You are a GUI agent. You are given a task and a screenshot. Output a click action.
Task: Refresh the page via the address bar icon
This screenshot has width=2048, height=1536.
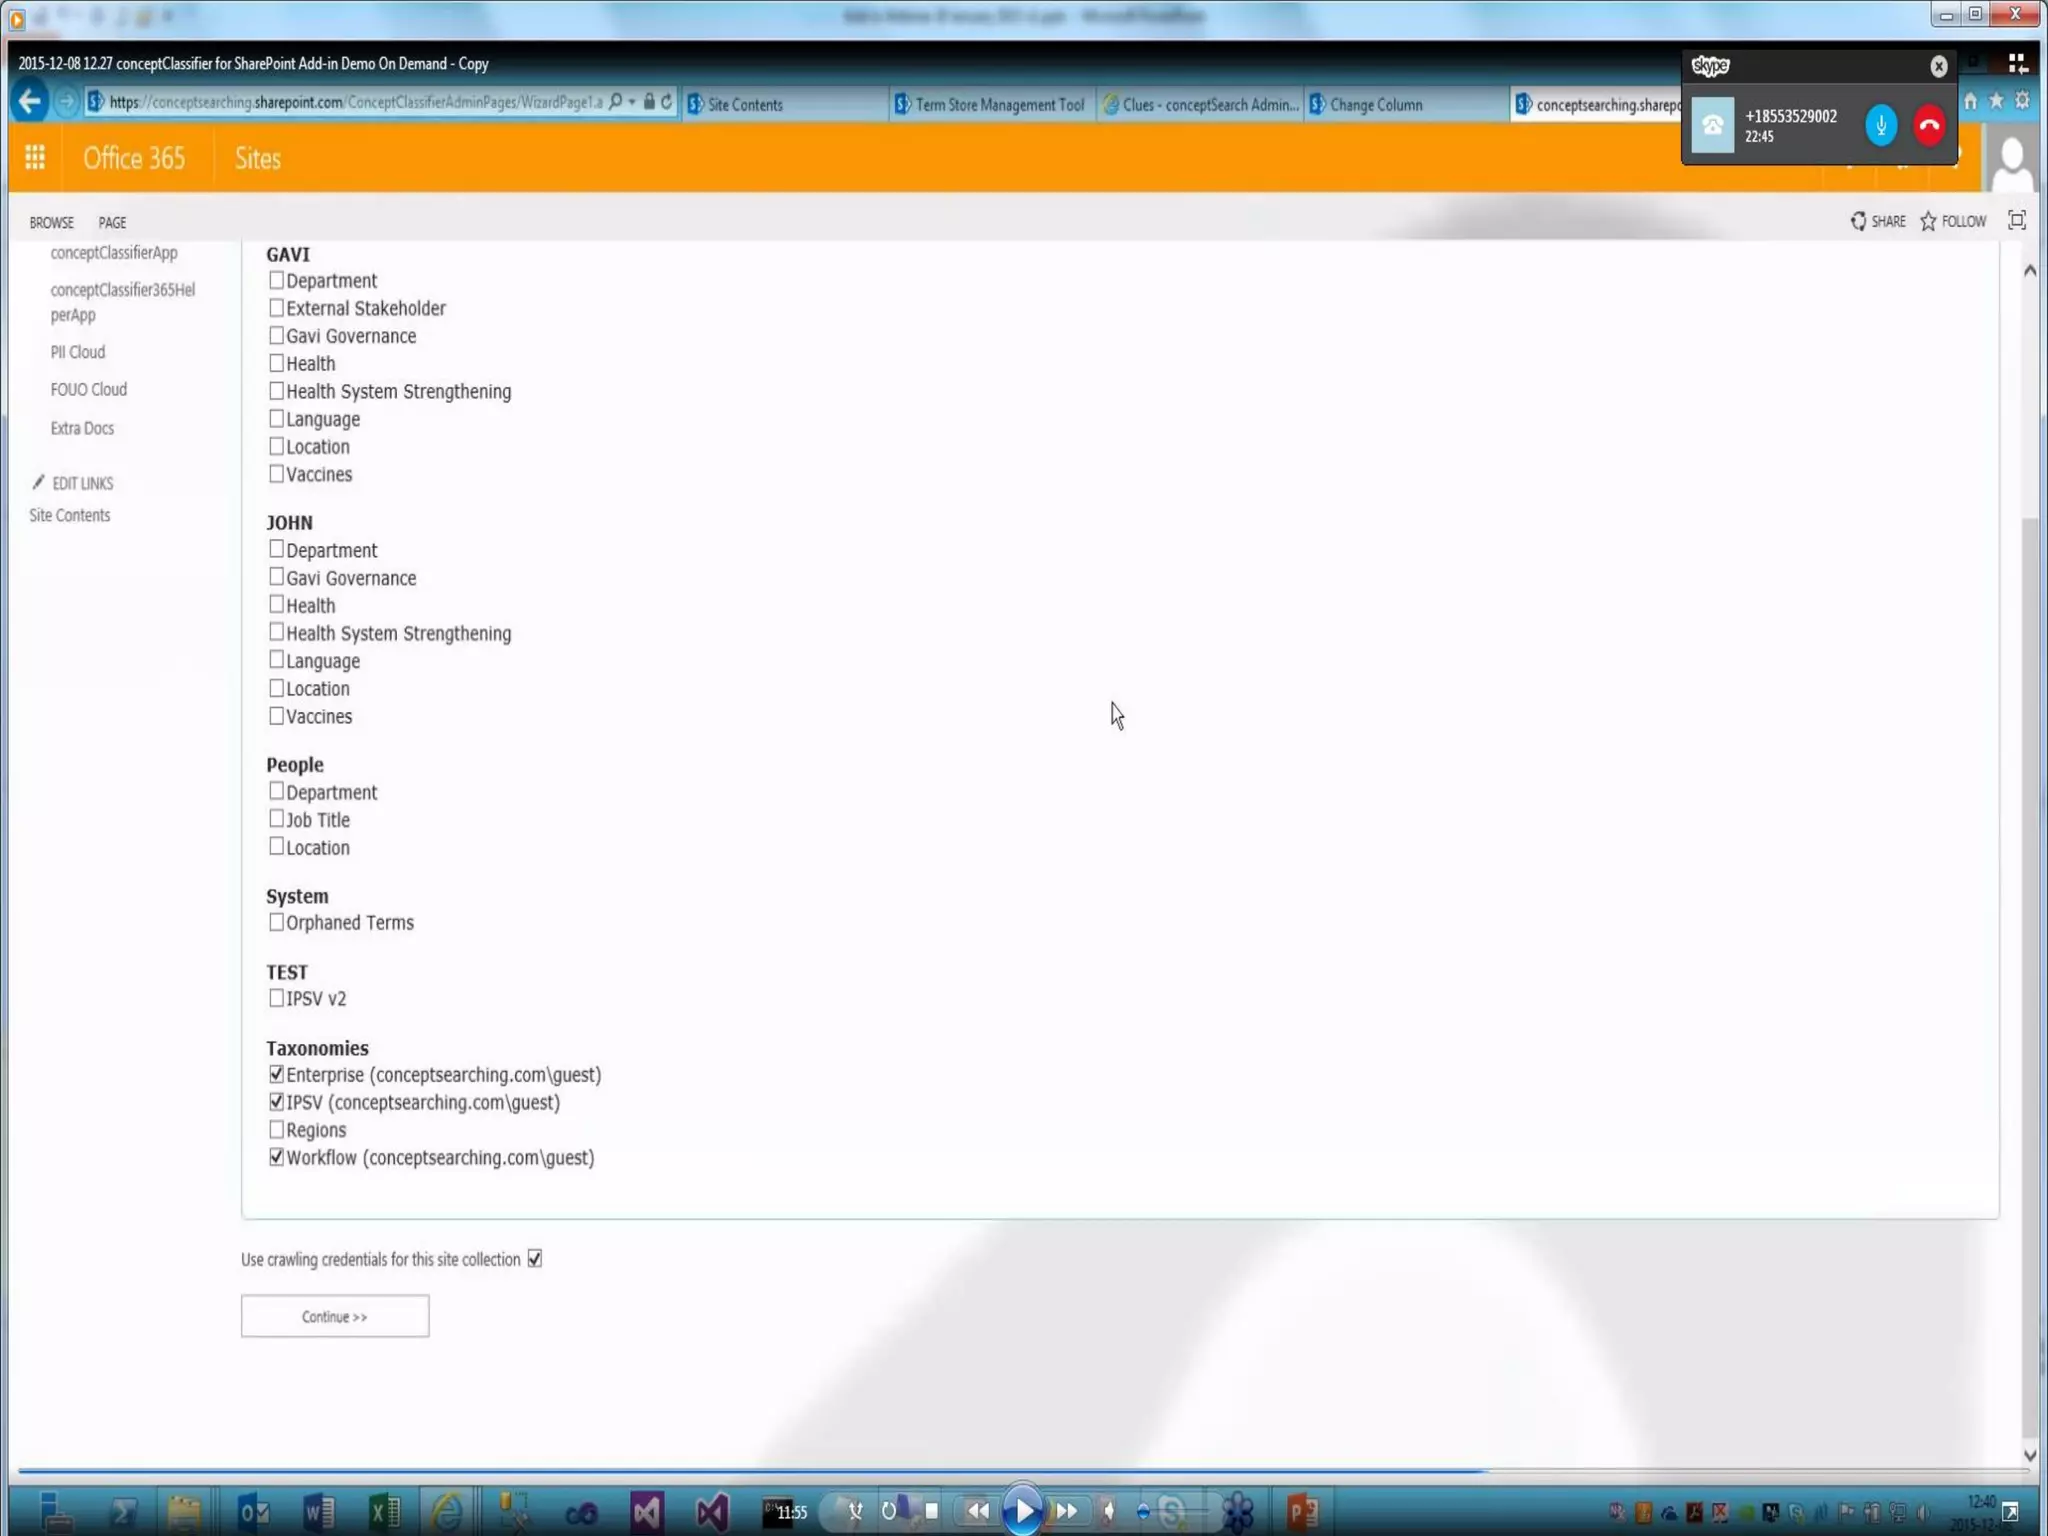pyautogui.click(x=667, y=102)
